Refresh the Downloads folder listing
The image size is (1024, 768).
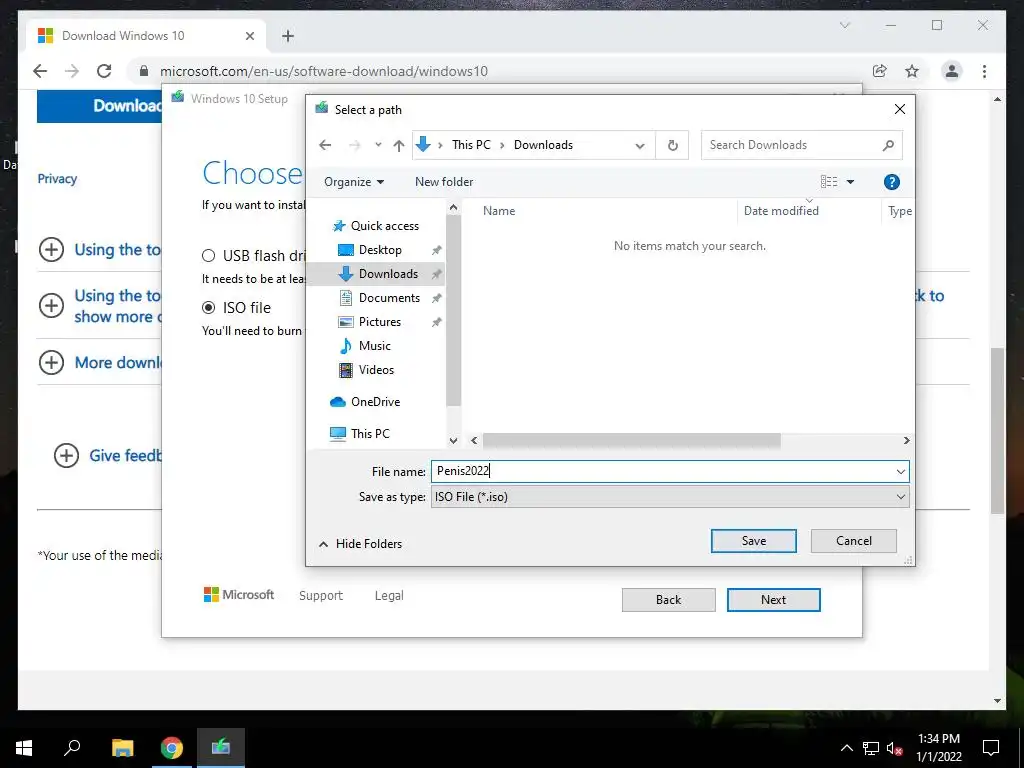(673, 145)
